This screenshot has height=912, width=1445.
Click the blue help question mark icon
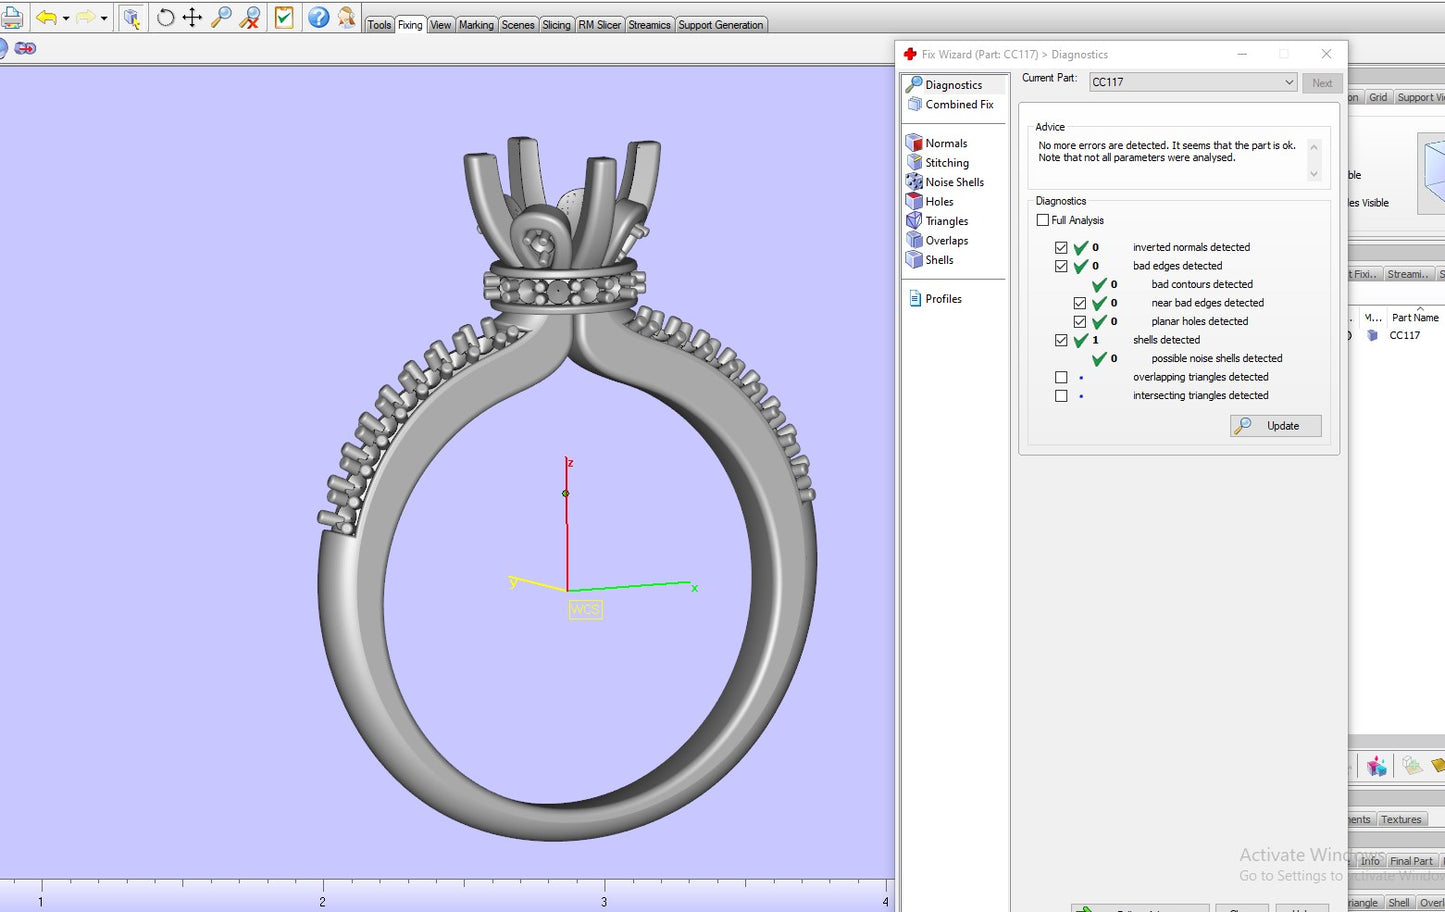pyautogui.click(x=318, y=18)
